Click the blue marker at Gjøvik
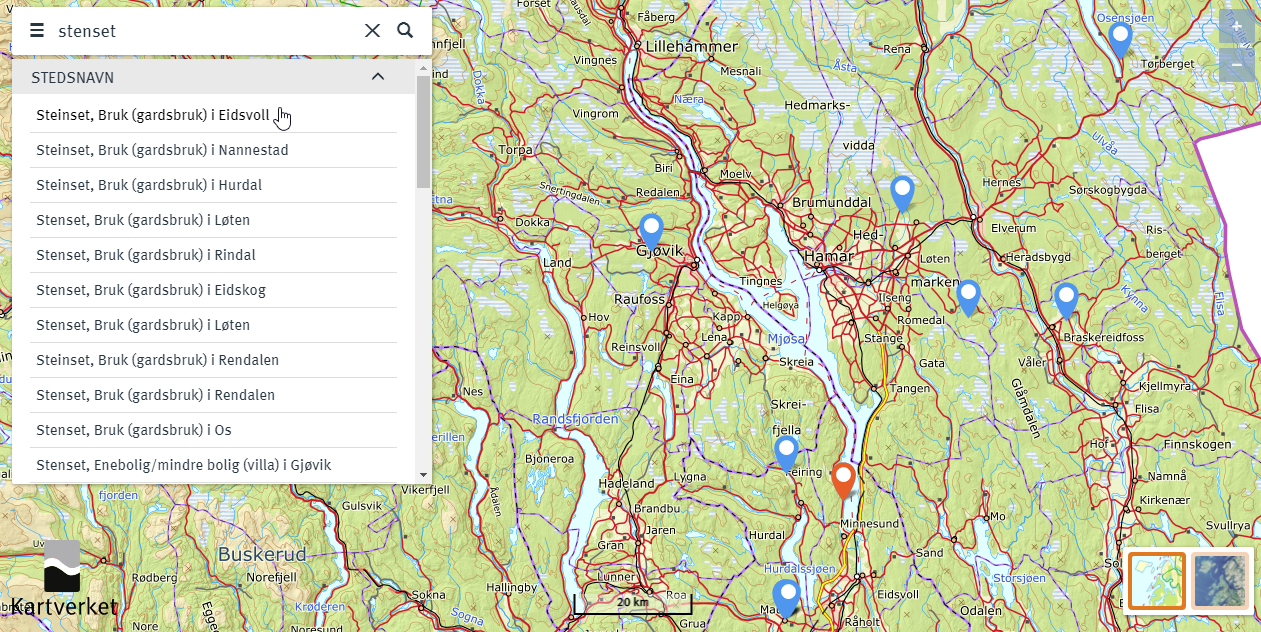 (651, 231)
